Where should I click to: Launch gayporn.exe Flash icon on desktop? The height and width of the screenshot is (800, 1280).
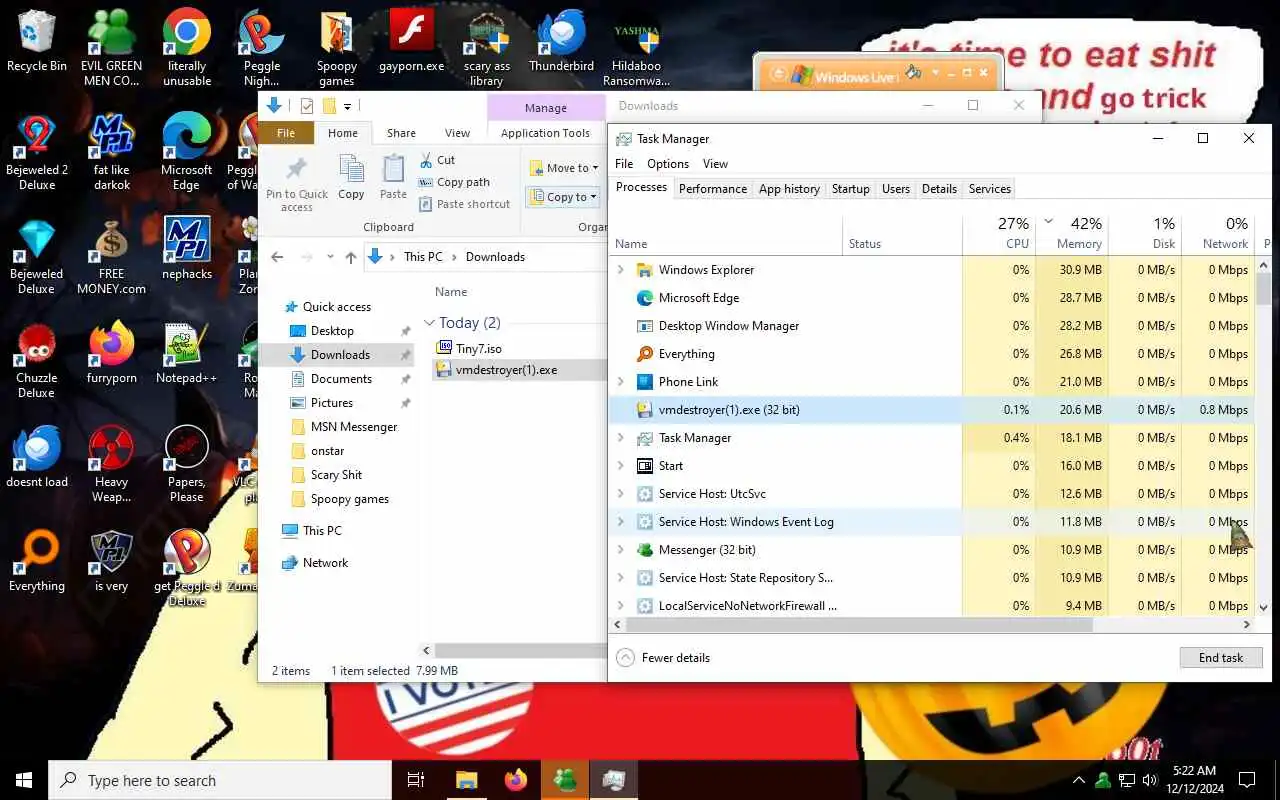point(411,42)
